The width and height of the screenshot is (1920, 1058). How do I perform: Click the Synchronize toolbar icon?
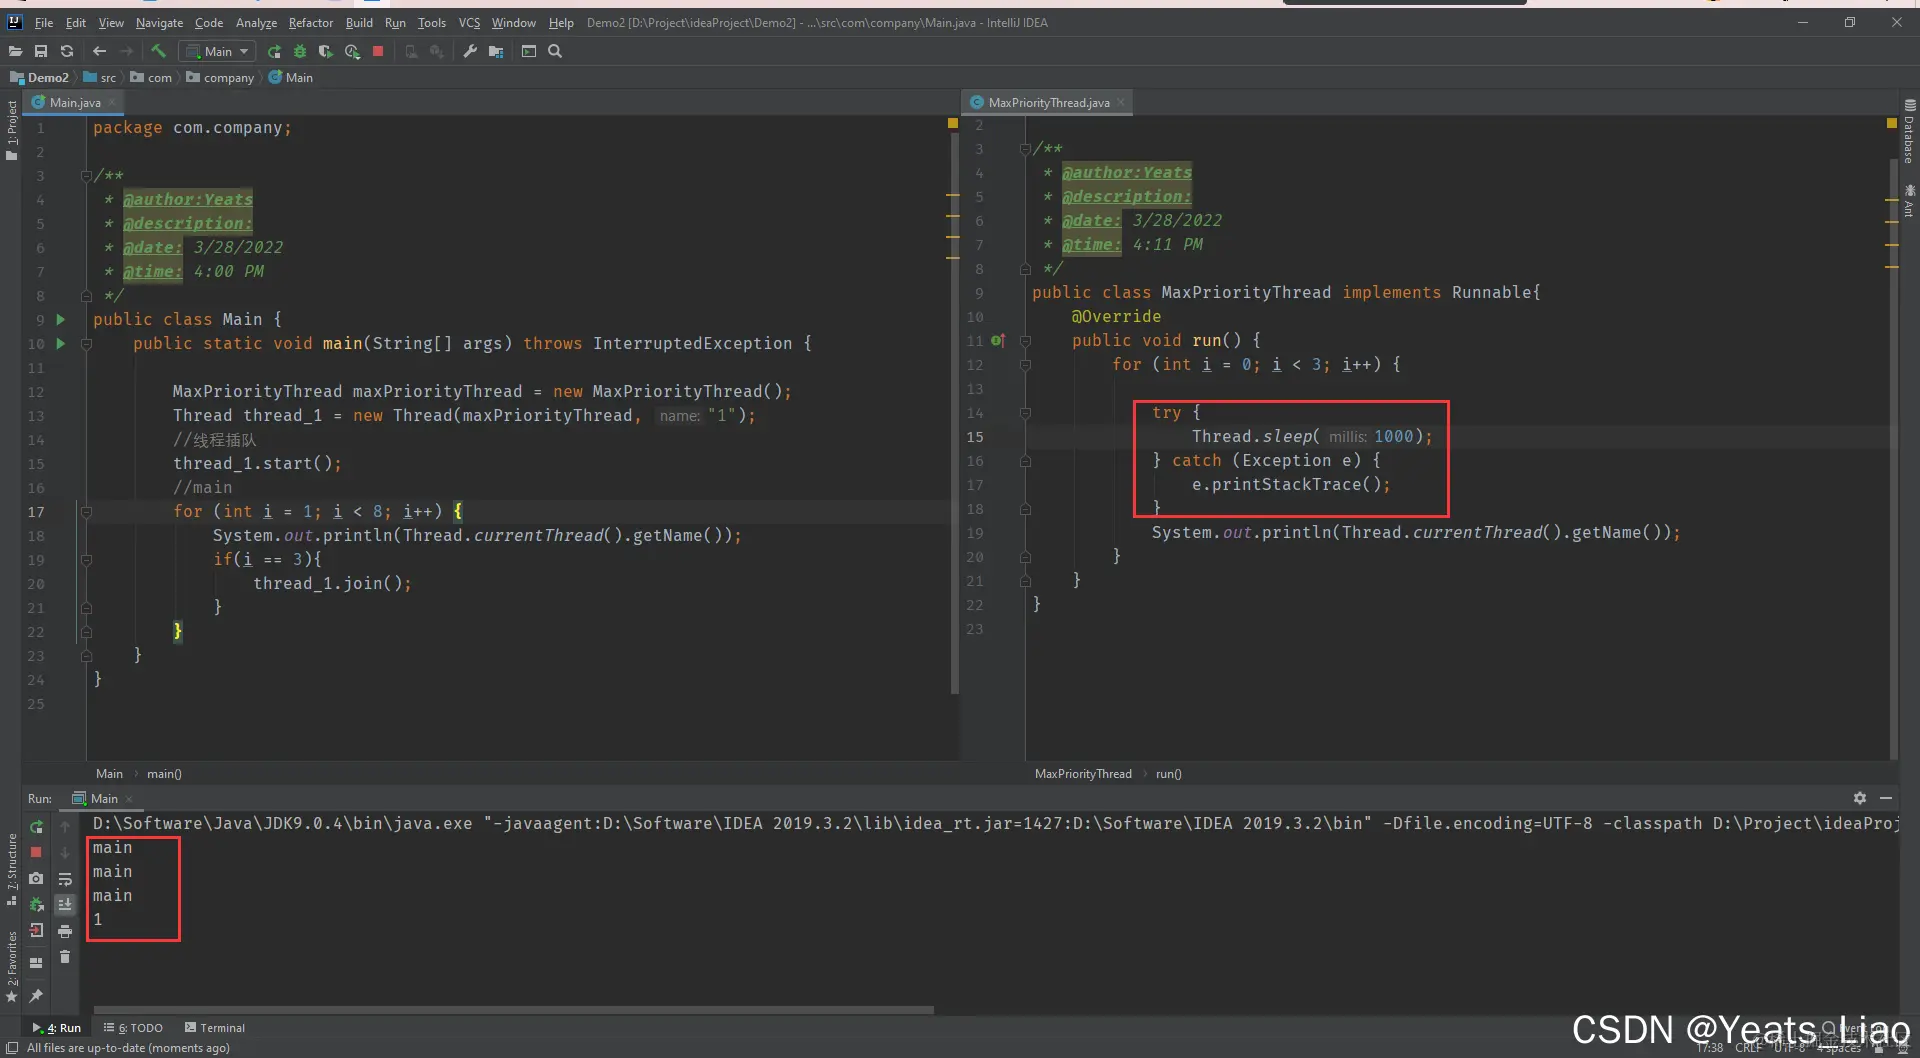coord(67,51)
